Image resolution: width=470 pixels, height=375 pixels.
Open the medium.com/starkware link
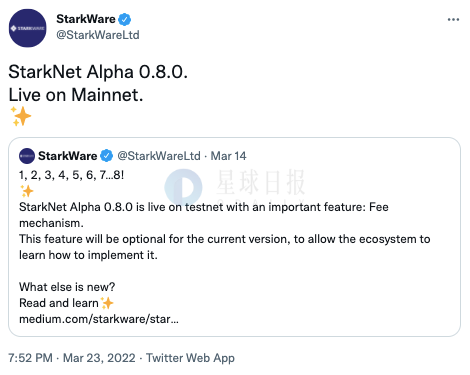tap(99, 319)
